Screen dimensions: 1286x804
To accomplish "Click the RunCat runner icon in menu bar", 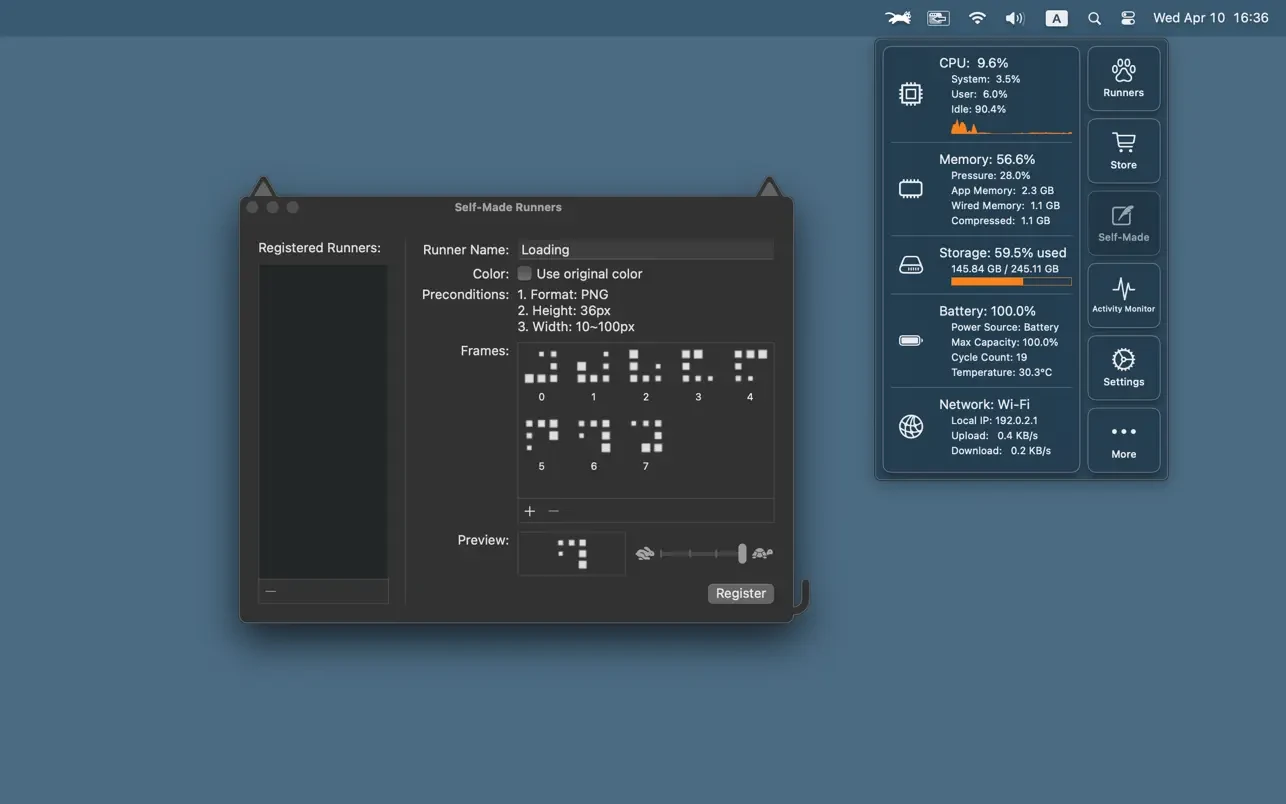I will point(898,18).
